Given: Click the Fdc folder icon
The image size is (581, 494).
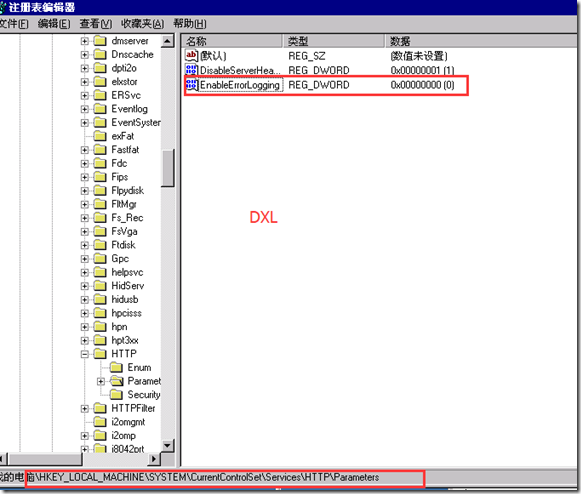Looking at the screenshot, I should pos(100,163).
